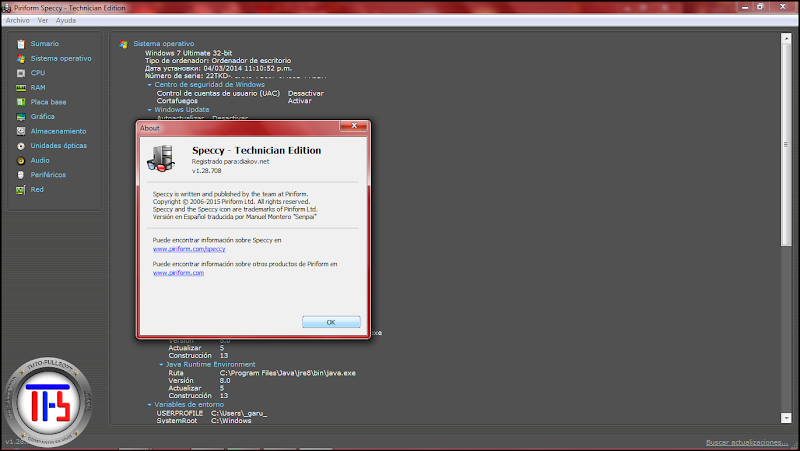Select the Placa base icon
Screen dimensions: 800x451
pyautogui.click(x=20, y=102)
